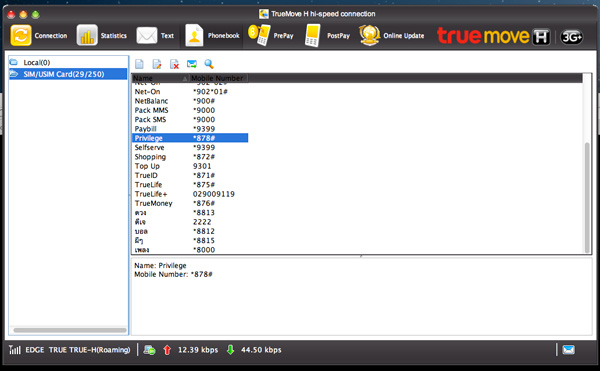Image resolution: width=600 pixels, height=371 pixels.
Task: Select the TrueID contact row
Action: pyautogui.click(x=190, y=176)
